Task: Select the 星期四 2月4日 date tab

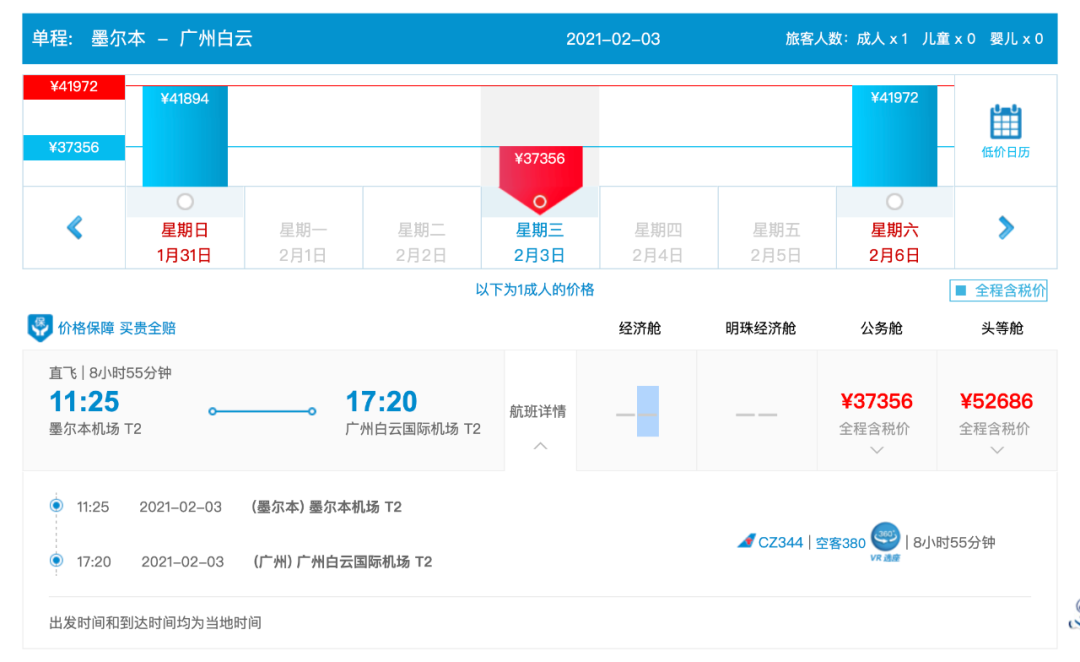Action: 658,242
